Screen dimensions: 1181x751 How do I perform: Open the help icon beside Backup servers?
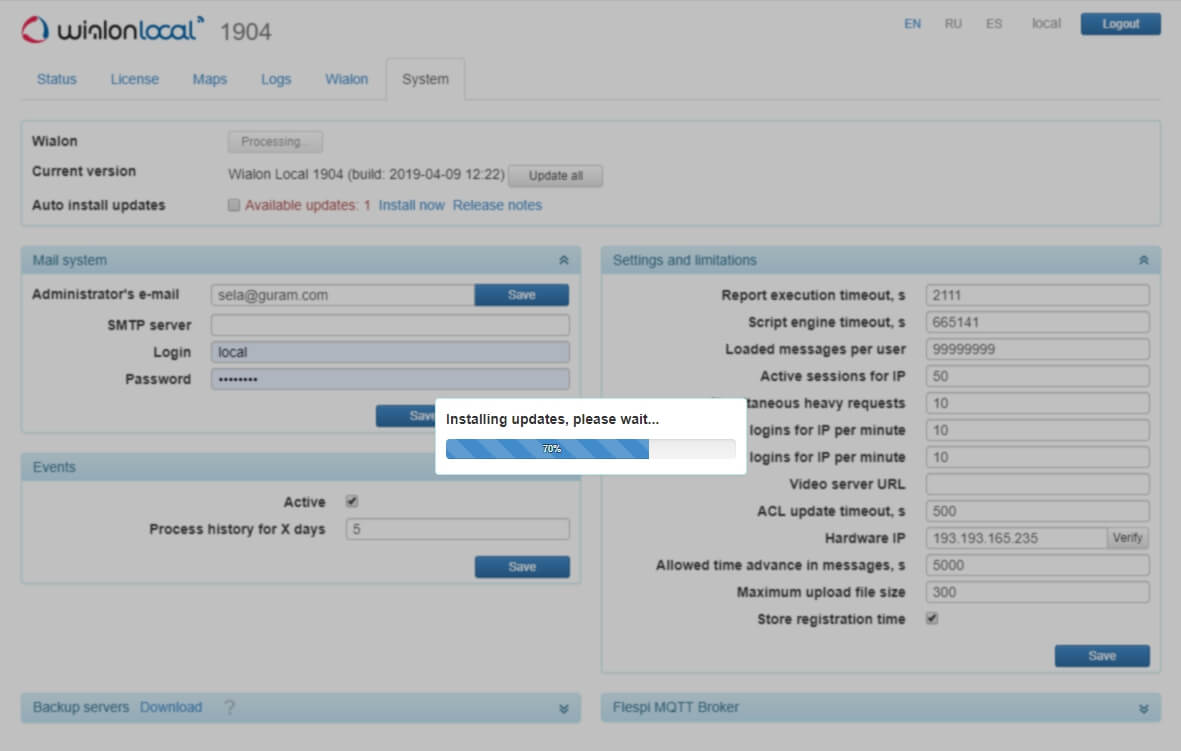click(230, 707)
